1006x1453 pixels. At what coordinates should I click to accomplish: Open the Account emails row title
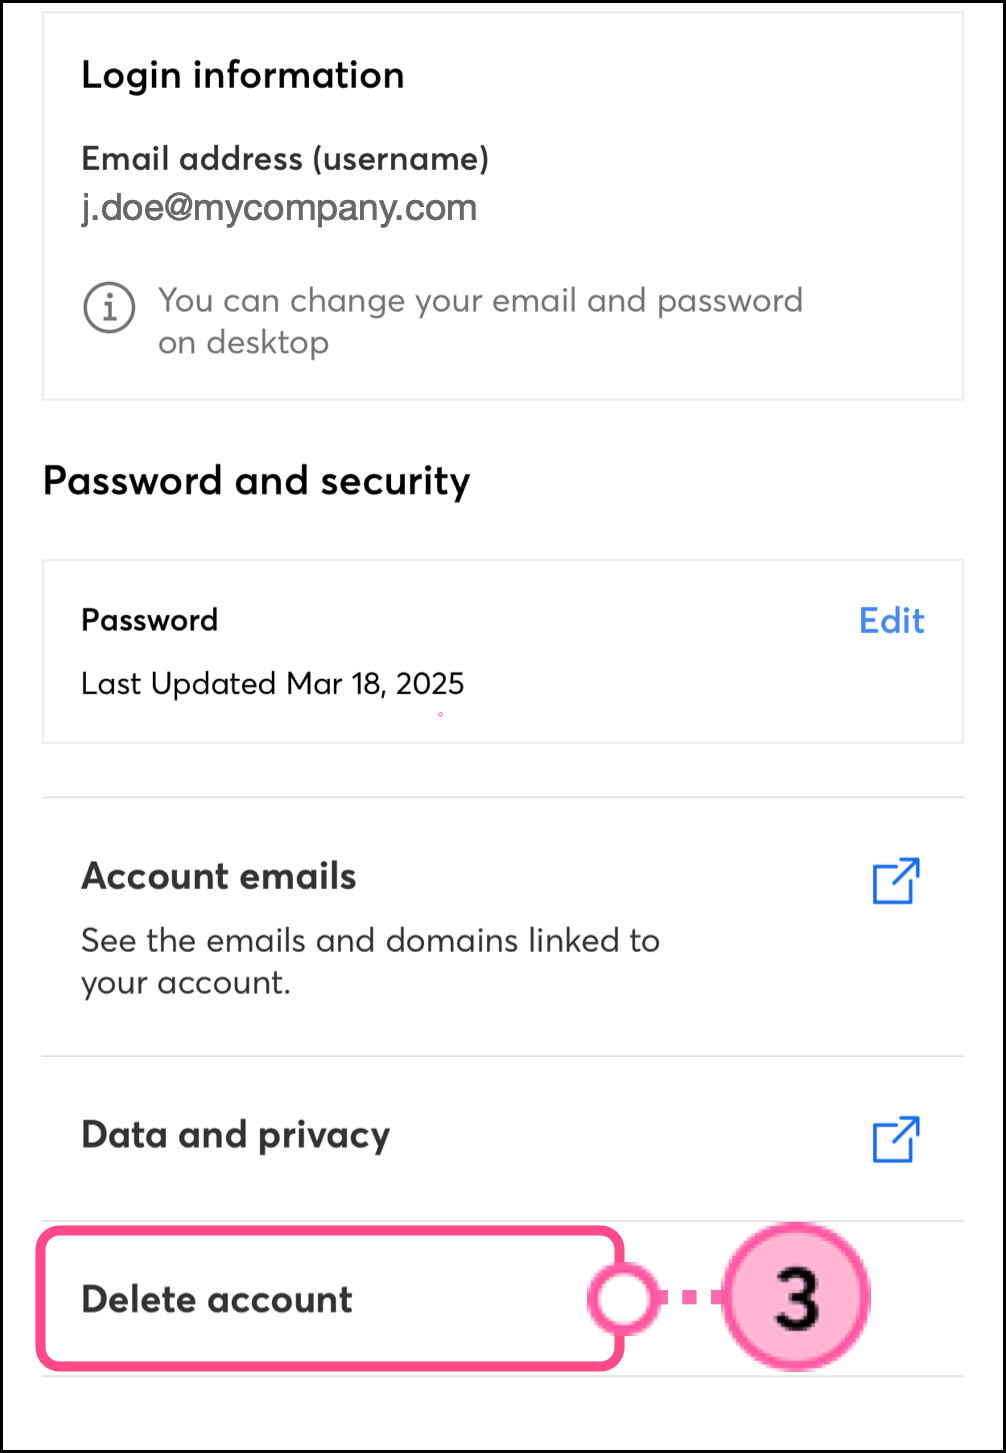point(219,876)
